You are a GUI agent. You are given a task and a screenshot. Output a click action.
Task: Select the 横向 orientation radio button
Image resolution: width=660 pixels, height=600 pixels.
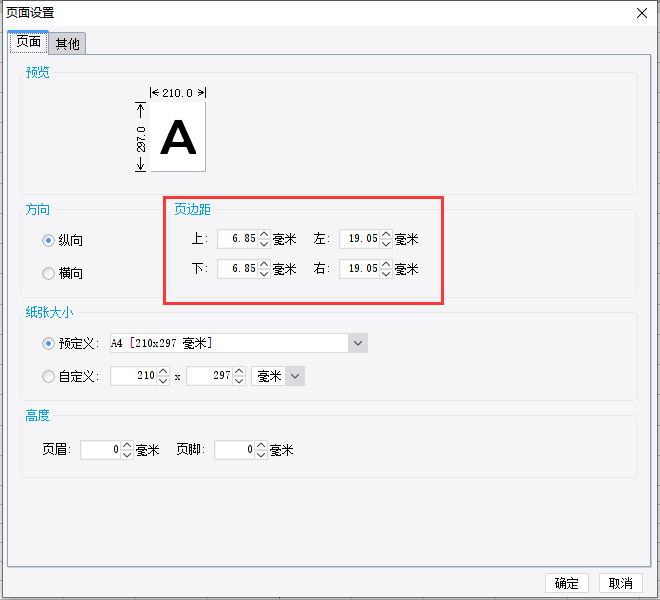[48, 273]
